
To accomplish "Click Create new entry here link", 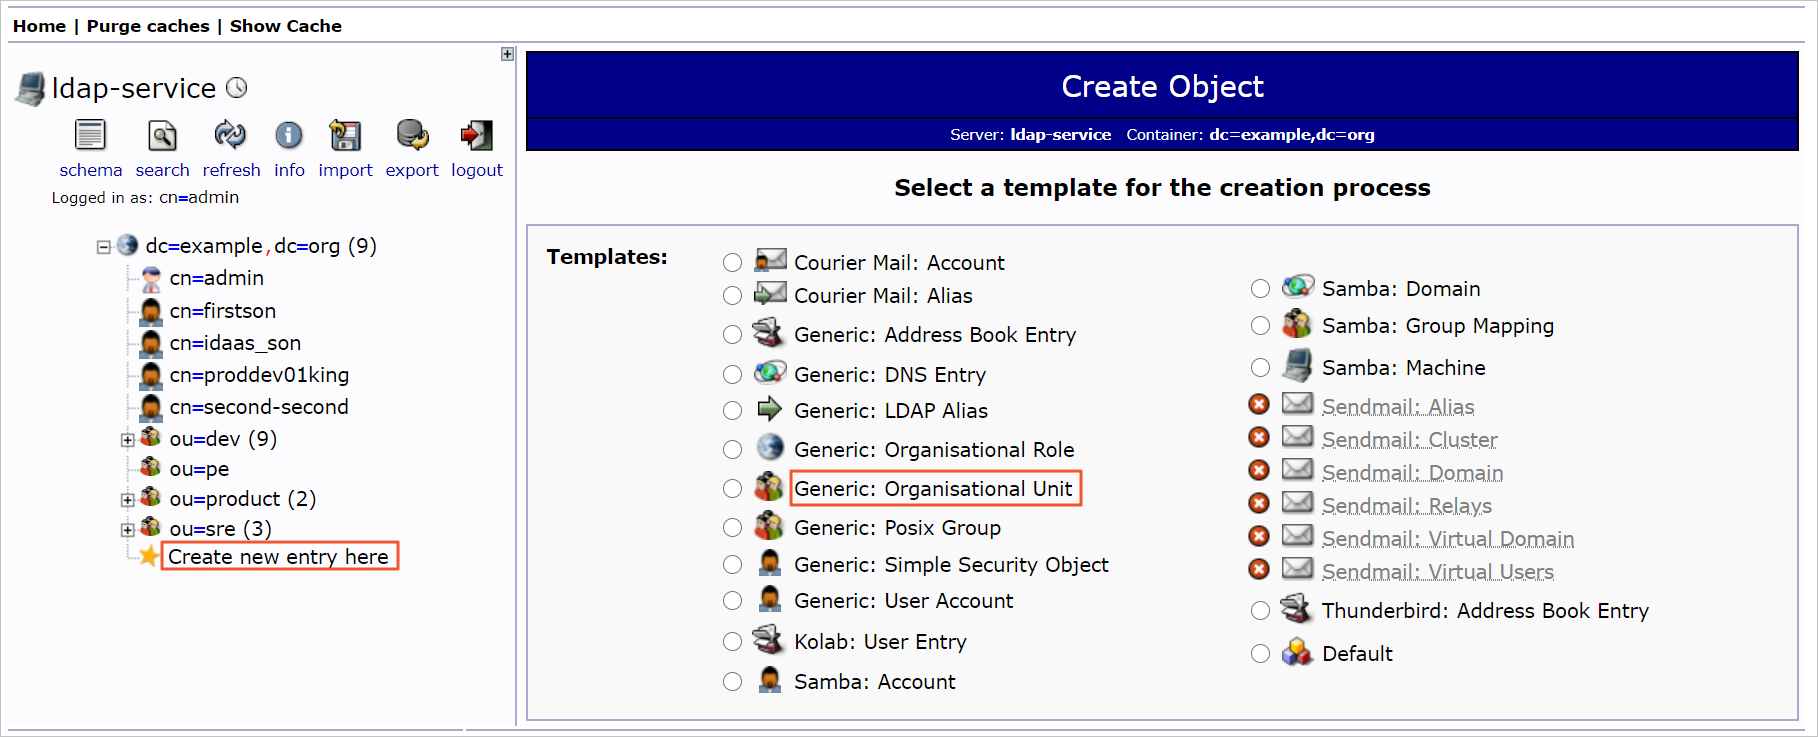I will [x=278, y=557].
